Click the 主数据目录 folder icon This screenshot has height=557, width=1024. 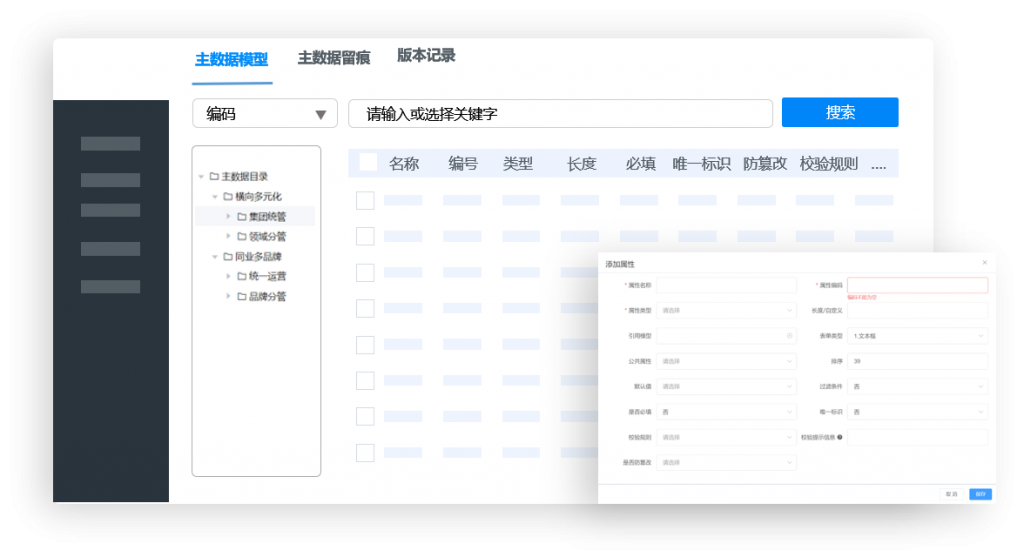click(214, 177)
